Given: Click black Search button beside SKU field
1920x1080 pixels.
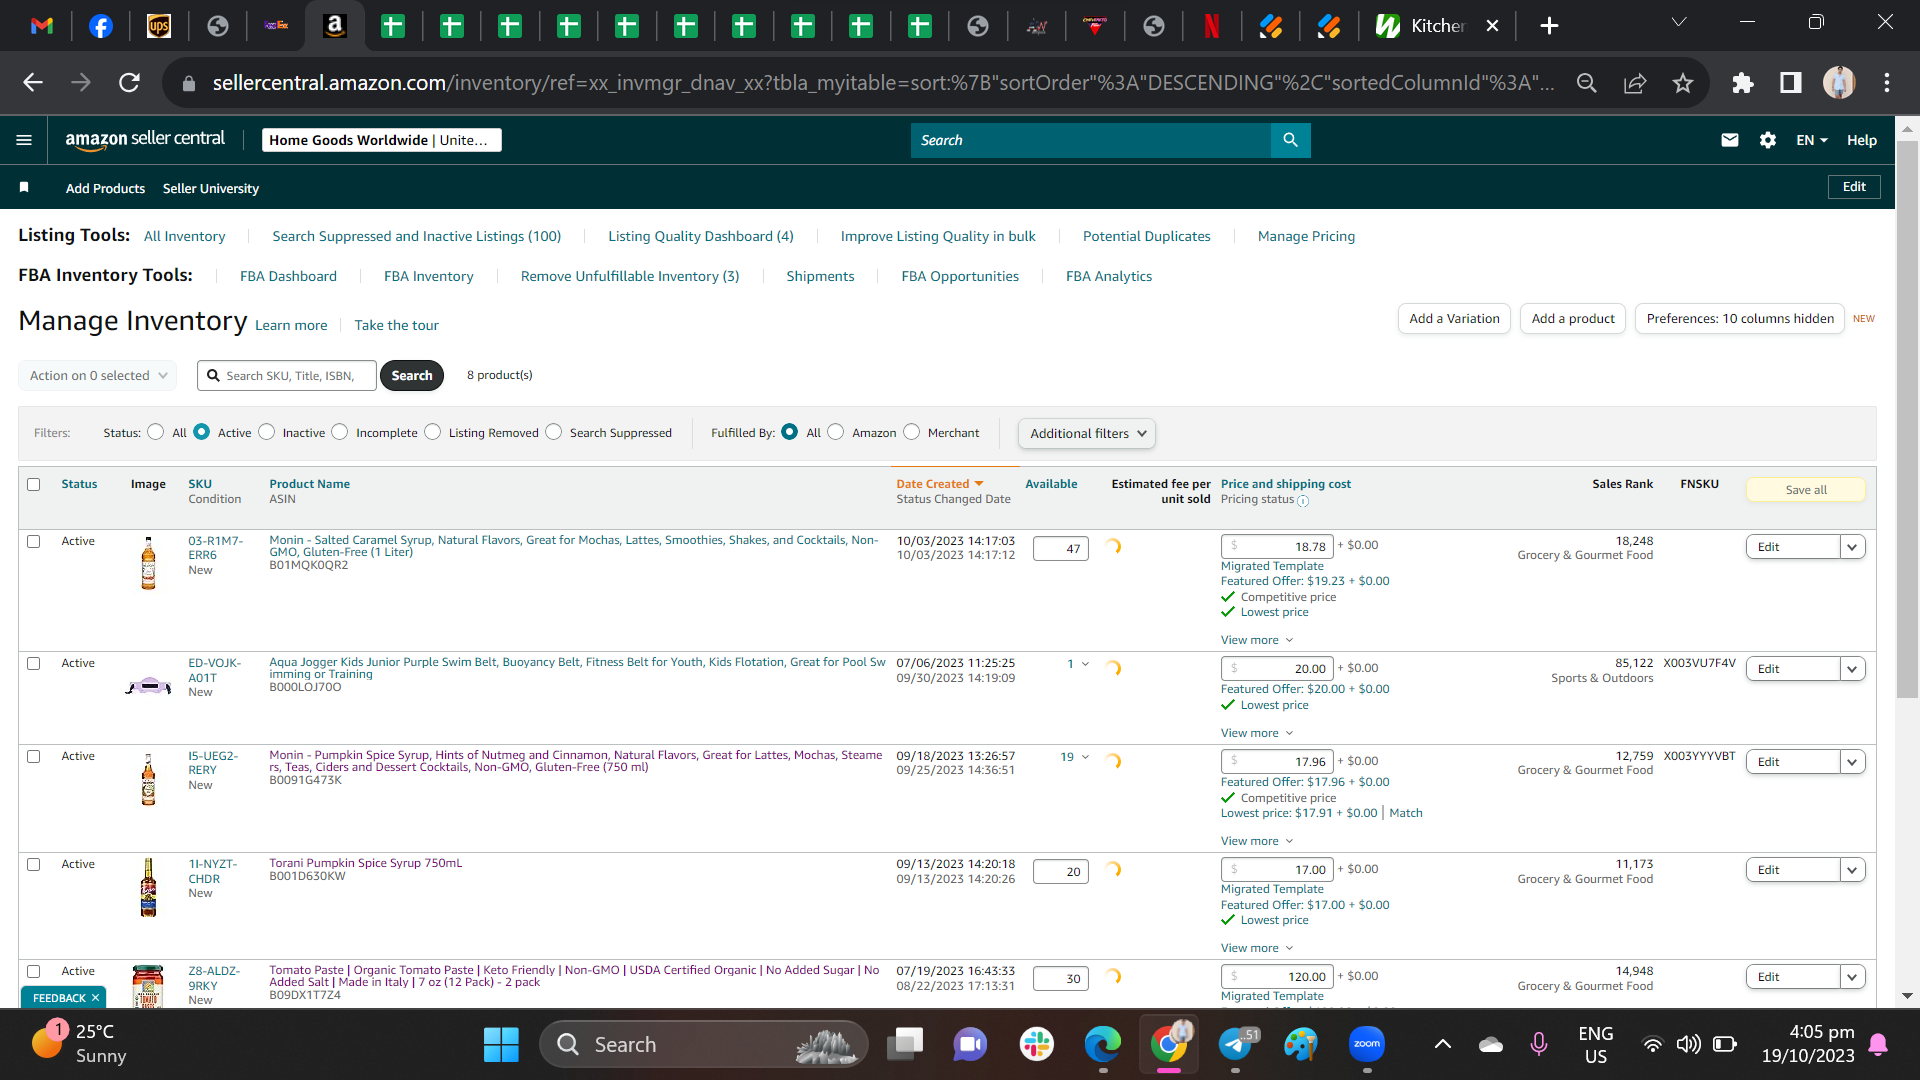Looking at the screenshot, I should click(x=411, y=376).
